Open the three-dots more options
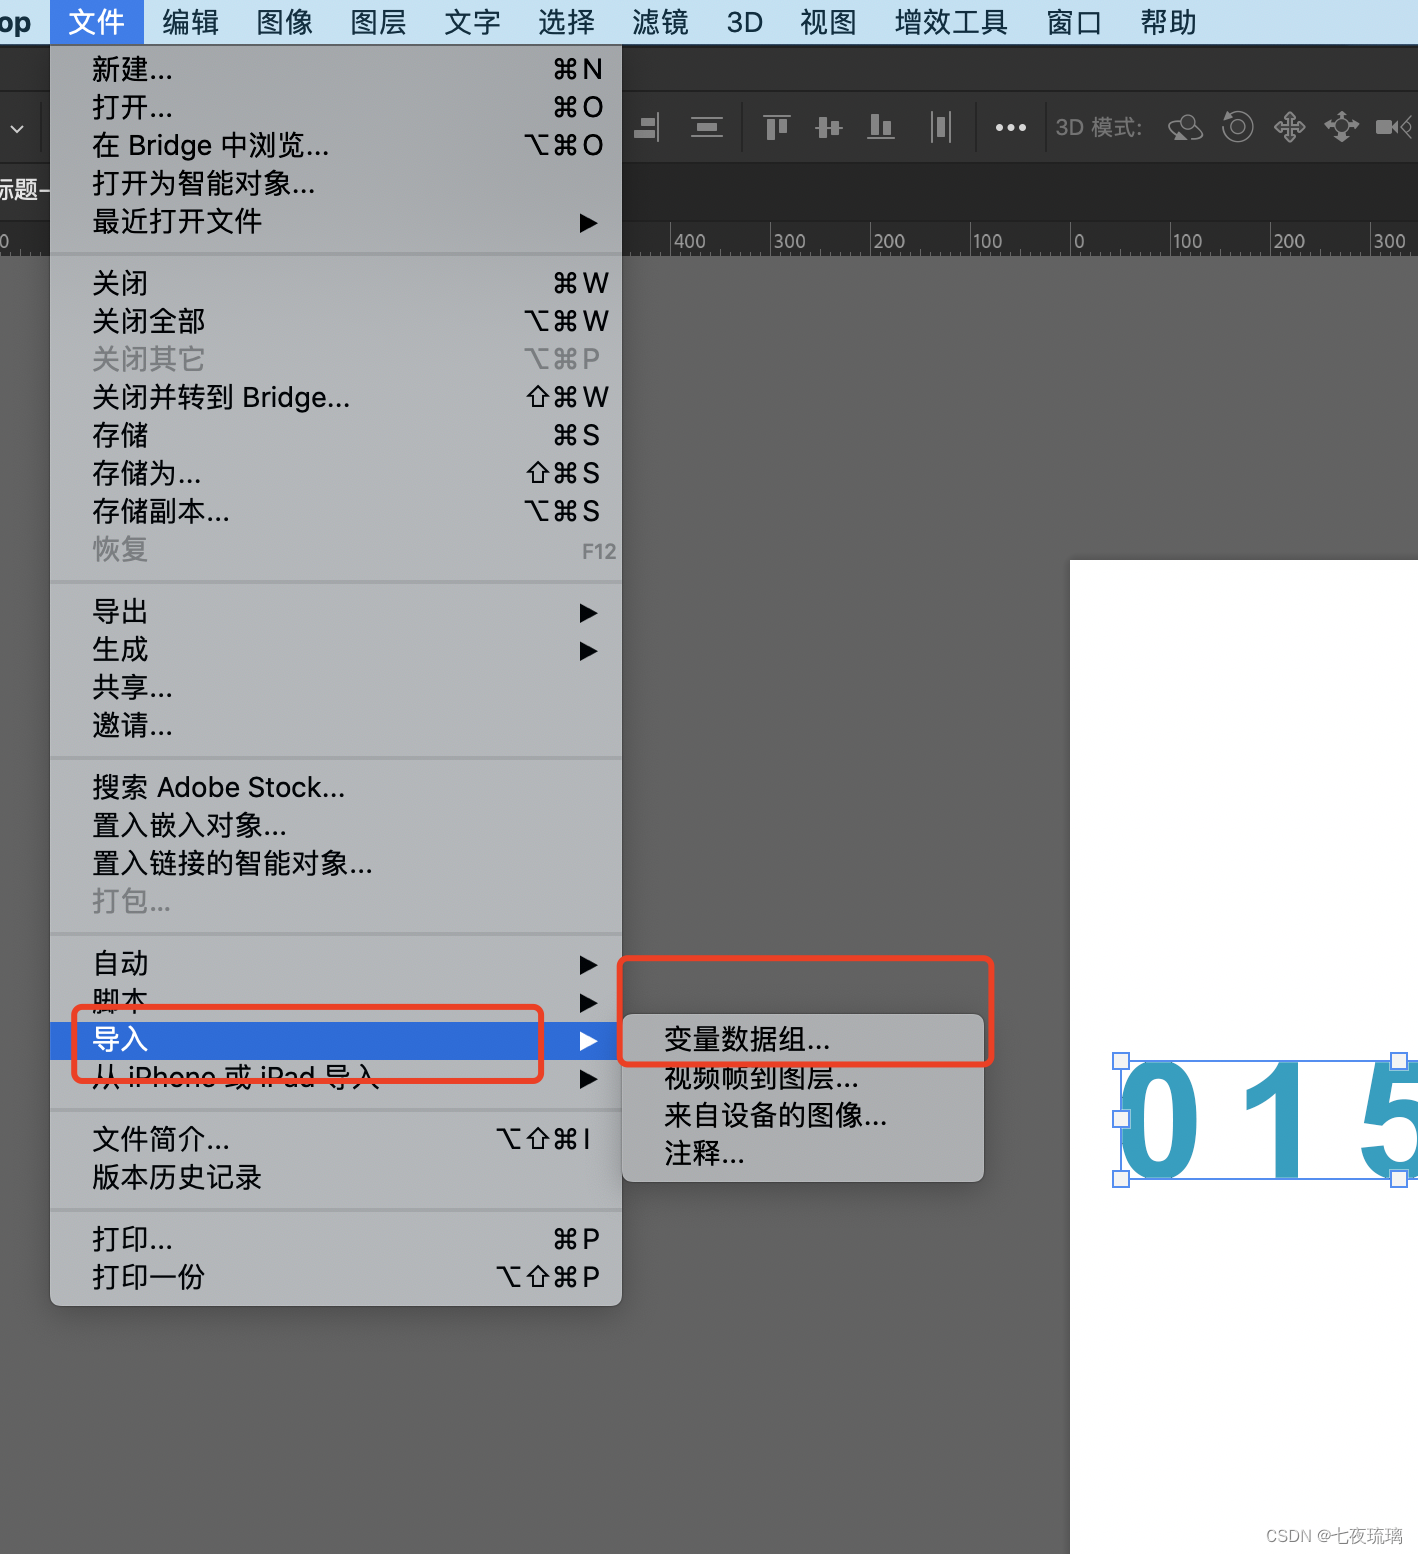1418x1554 pixels. click(x=1010, y=127)
